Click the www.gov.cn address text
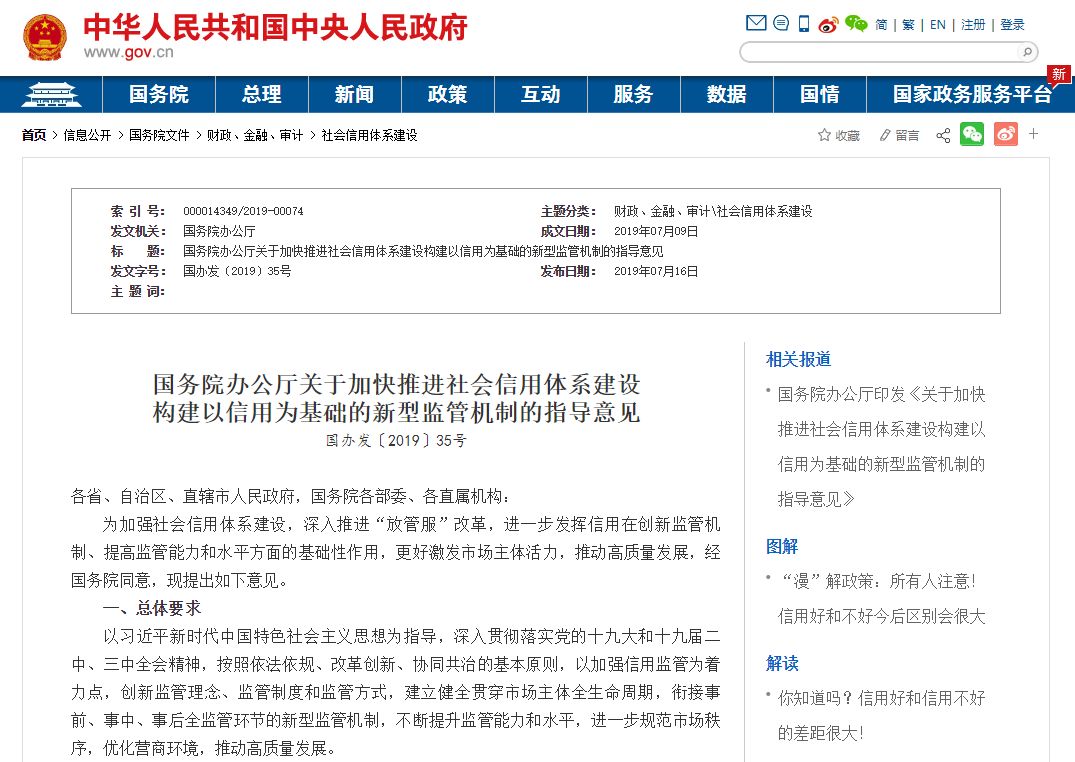 (128, 52)
